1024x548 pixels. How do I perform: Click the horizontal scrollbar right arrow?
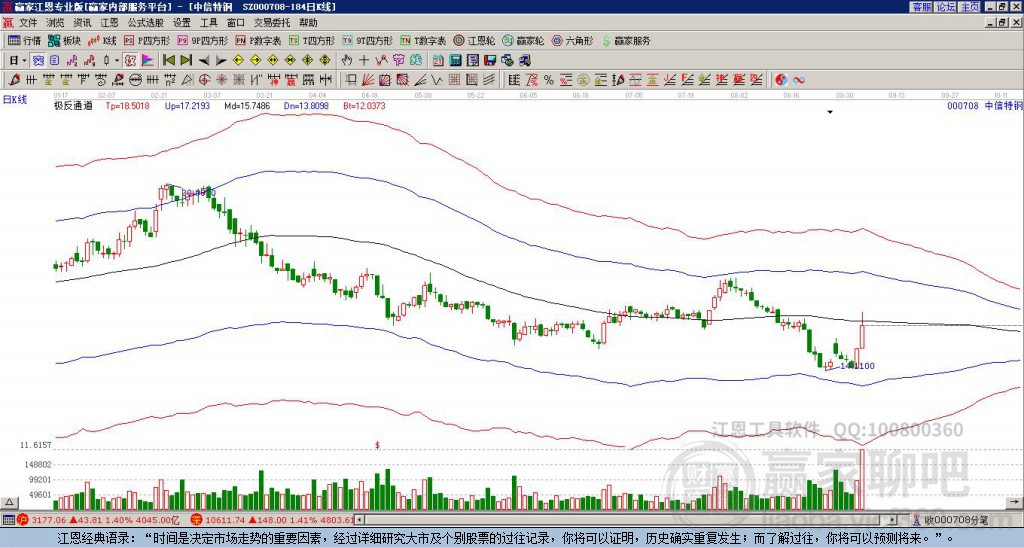(x=892, y=520)
